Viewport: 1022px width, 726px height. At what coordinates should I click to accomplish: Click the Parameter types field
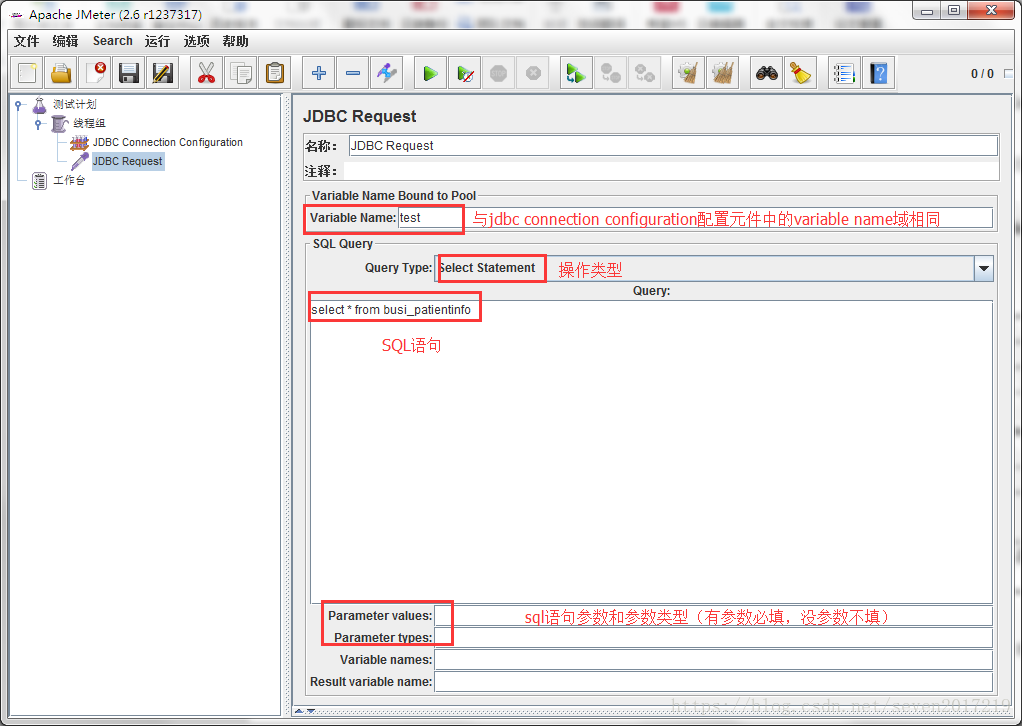[713, 637]
